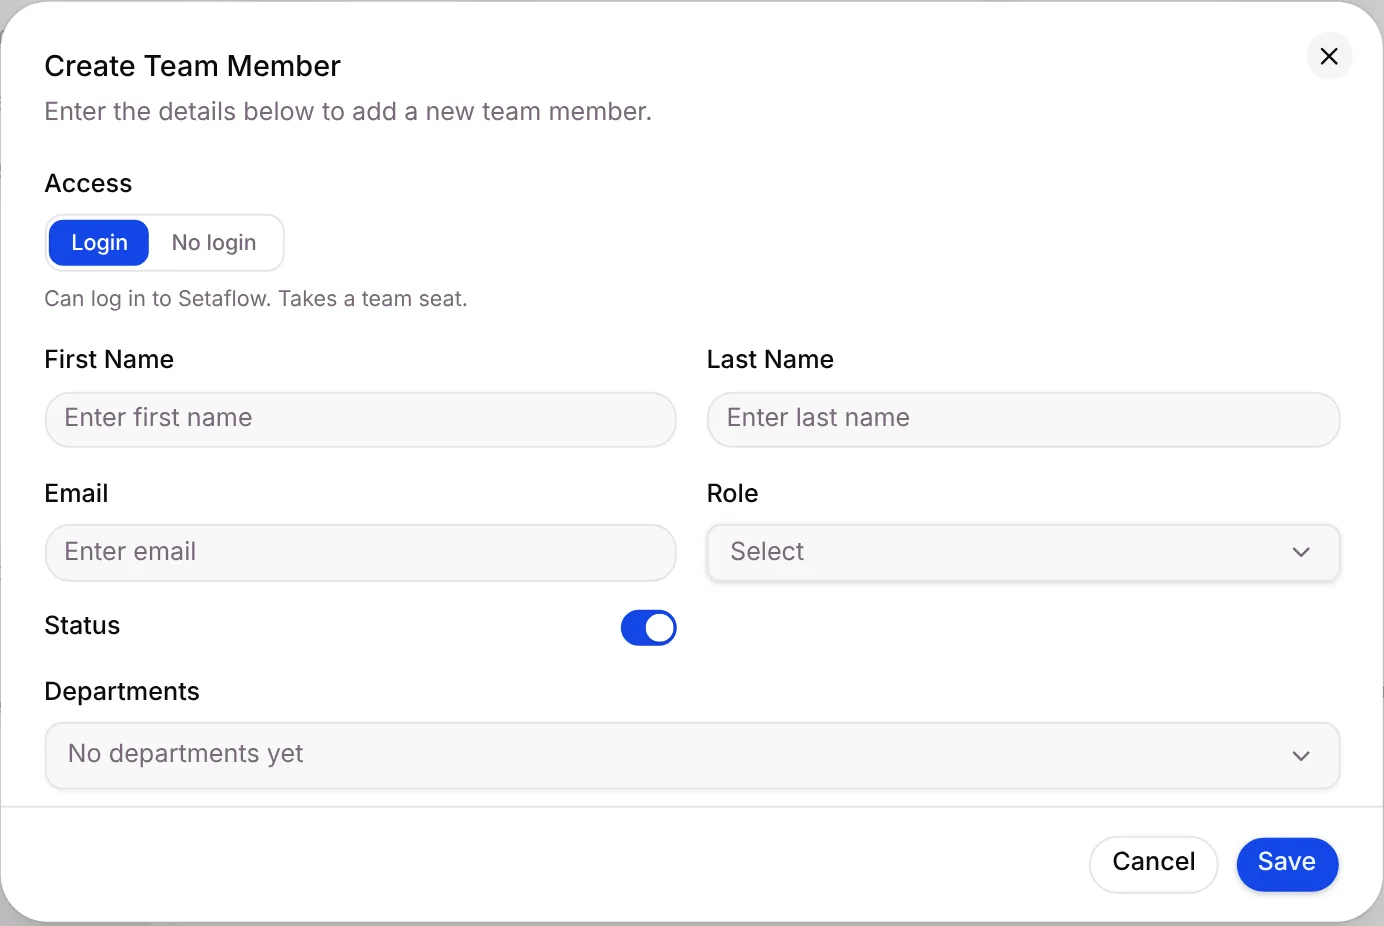Save the new team member
Viewport: 1384px width, 926px height.
click(1287, 863)
